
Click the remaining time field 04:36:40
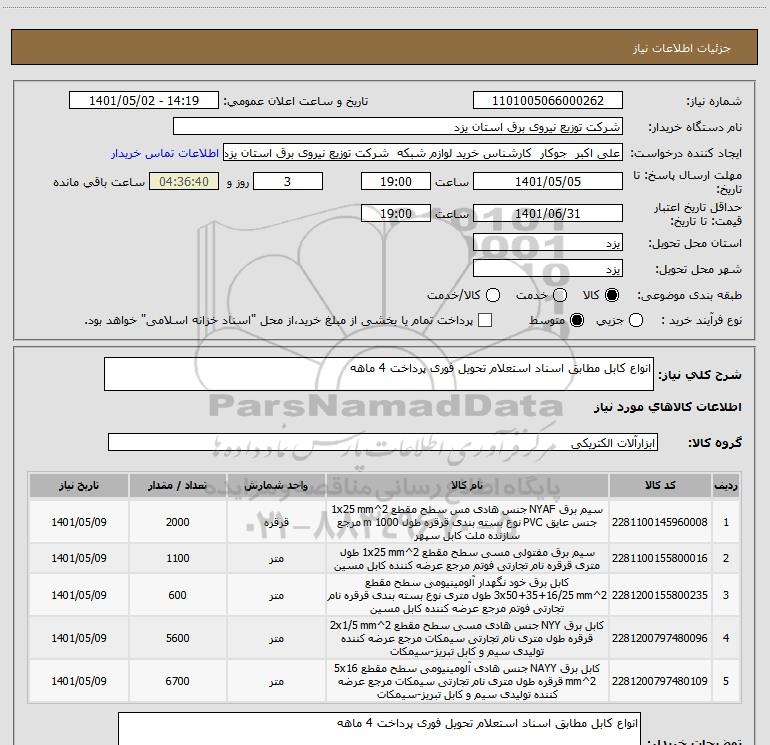tap(184, 182)
